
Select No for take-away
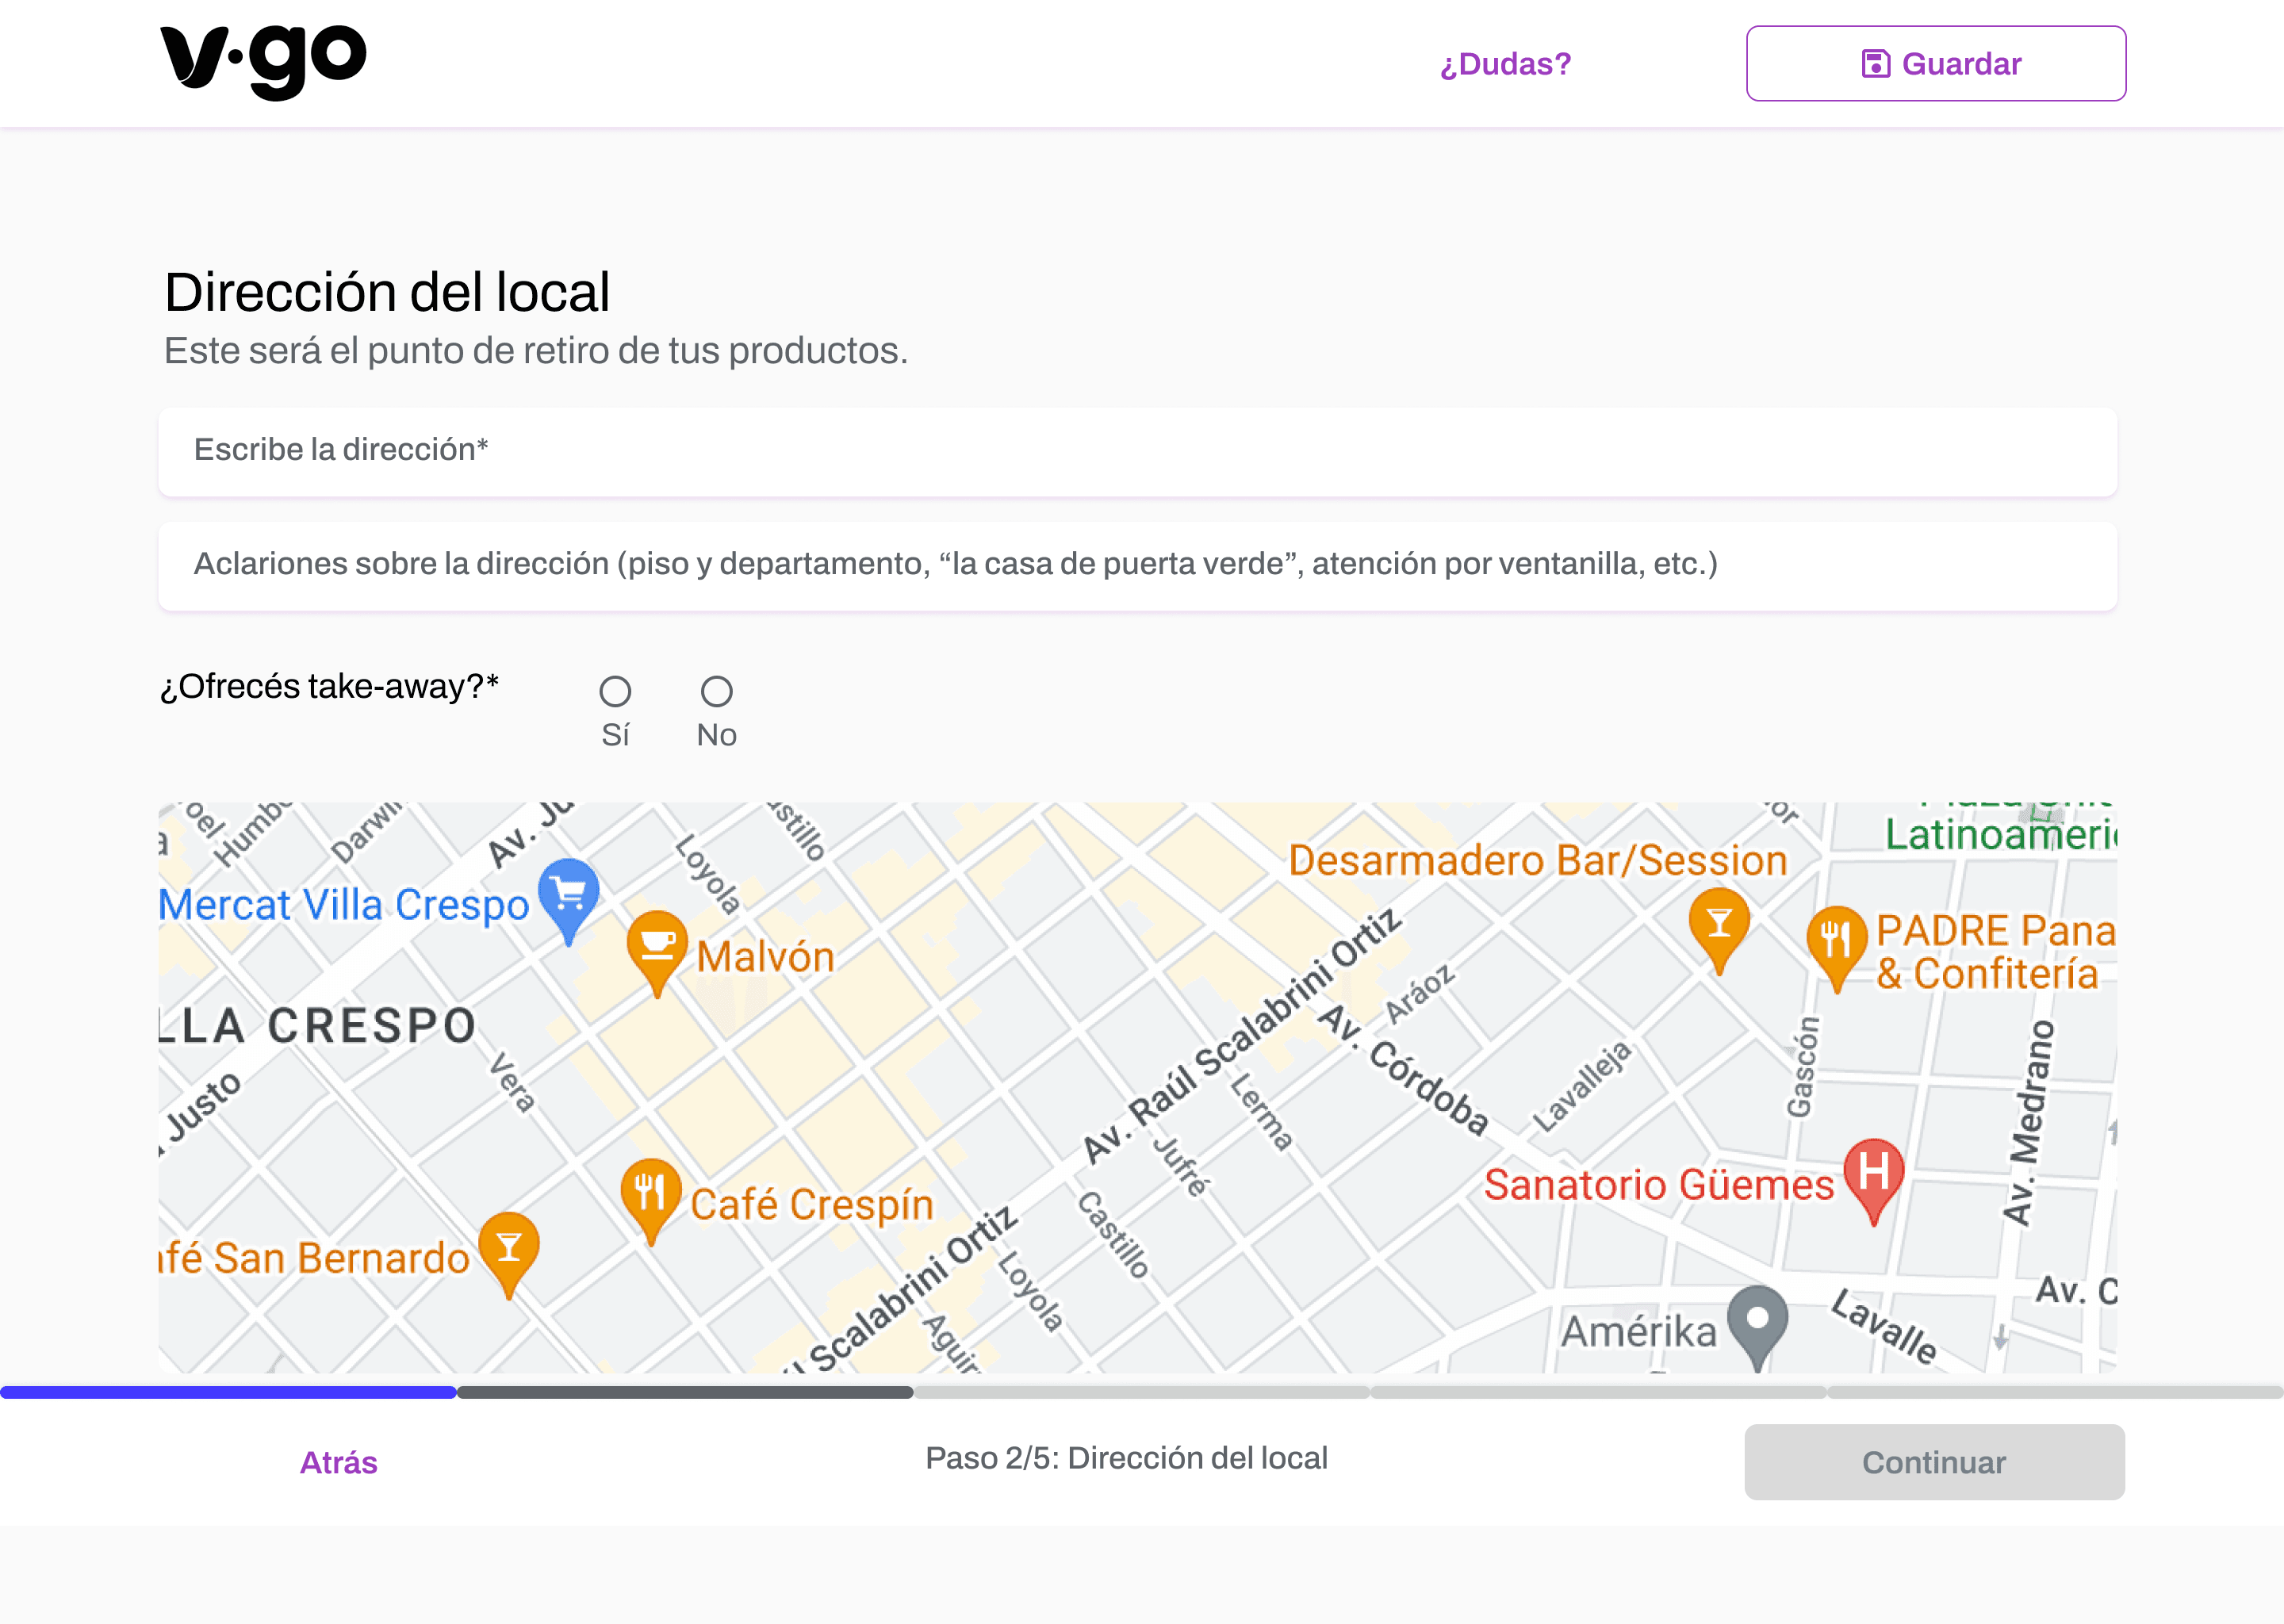click(x=716, y=691)
